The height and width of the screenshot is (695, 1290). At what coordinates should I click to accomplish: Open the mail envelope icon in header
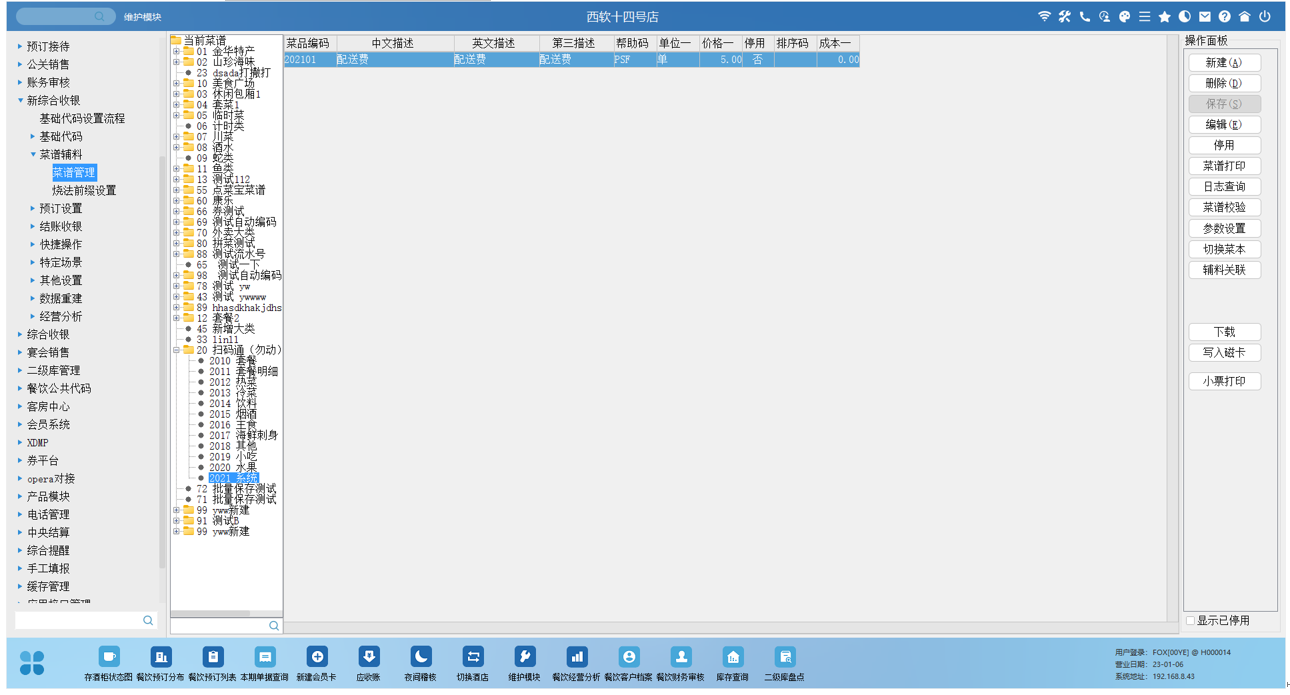(x=1204, y=17)
